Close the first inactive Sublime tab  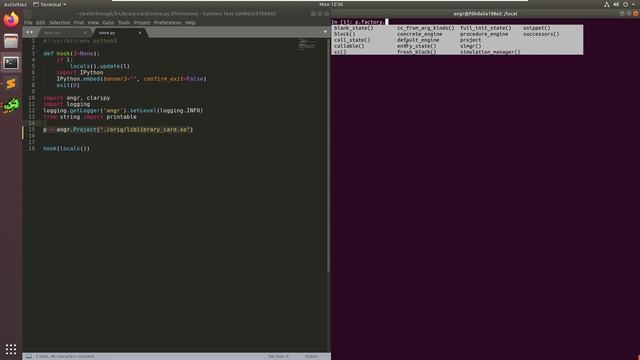(85, 33)
